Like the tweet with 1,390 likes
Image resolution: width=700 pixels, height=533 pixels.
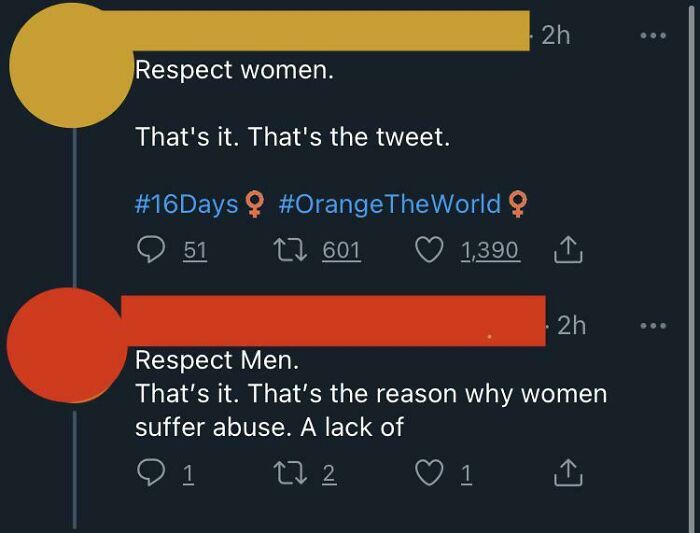[429, 250]
